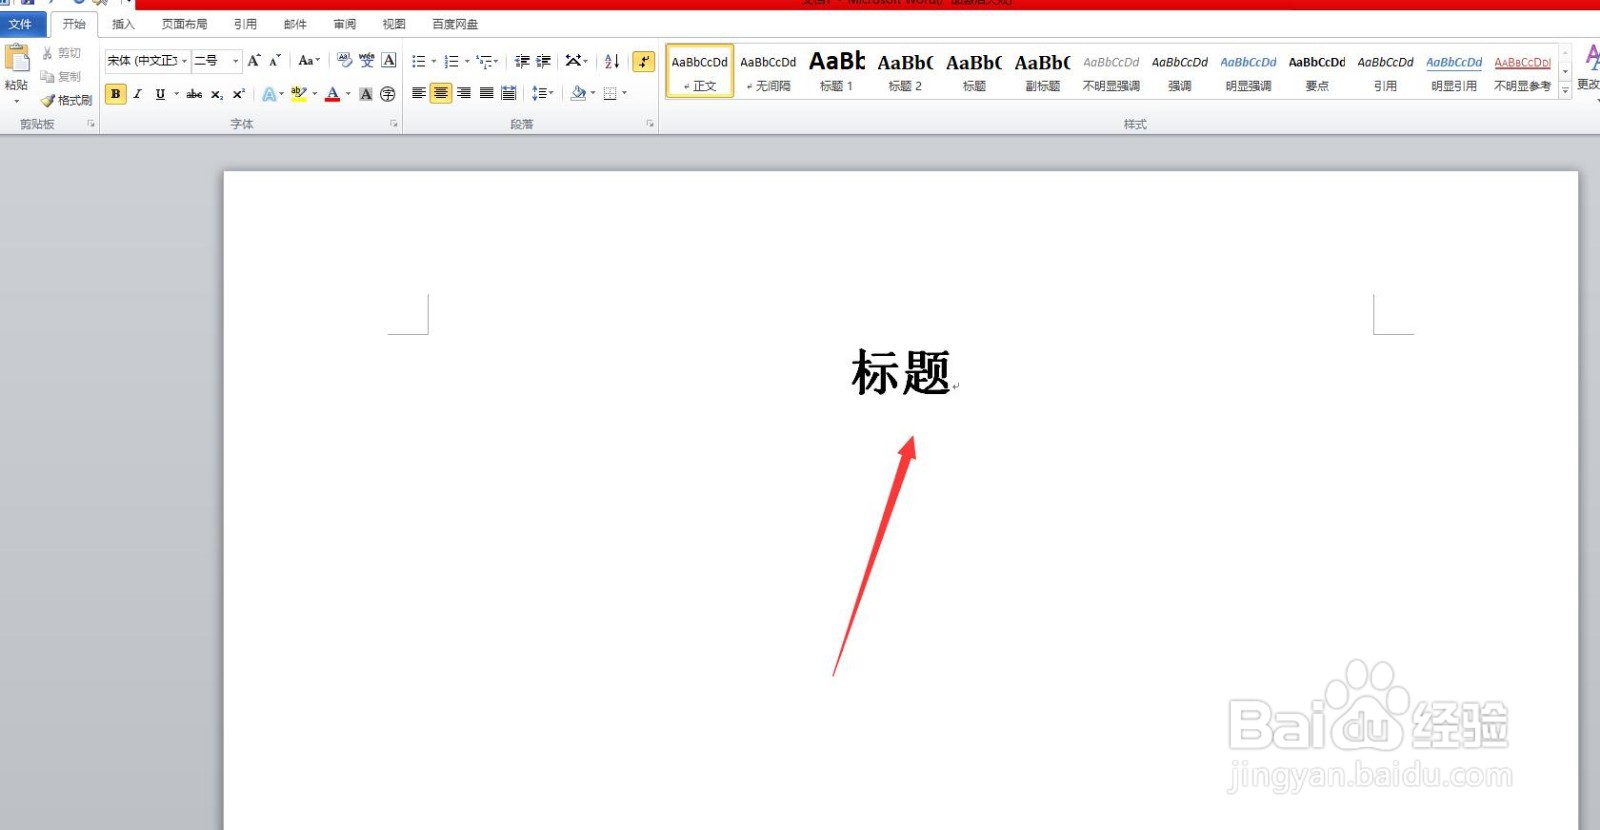Click the enclosed character (字) icon
This screenshot has height=830, width=1600.
tap(388, 94)
